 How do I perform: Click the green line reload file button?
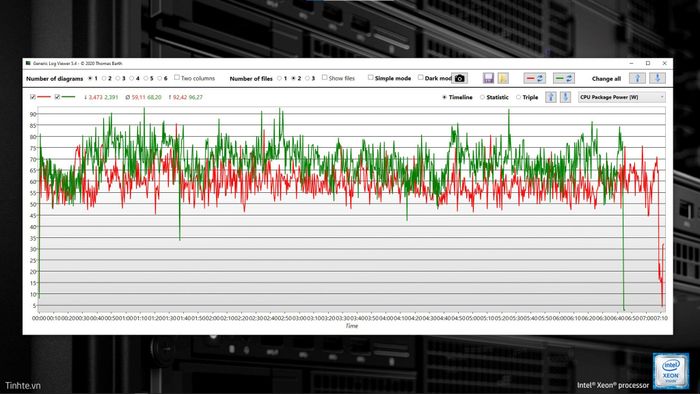pyautogui.click(x=563, y=79)
